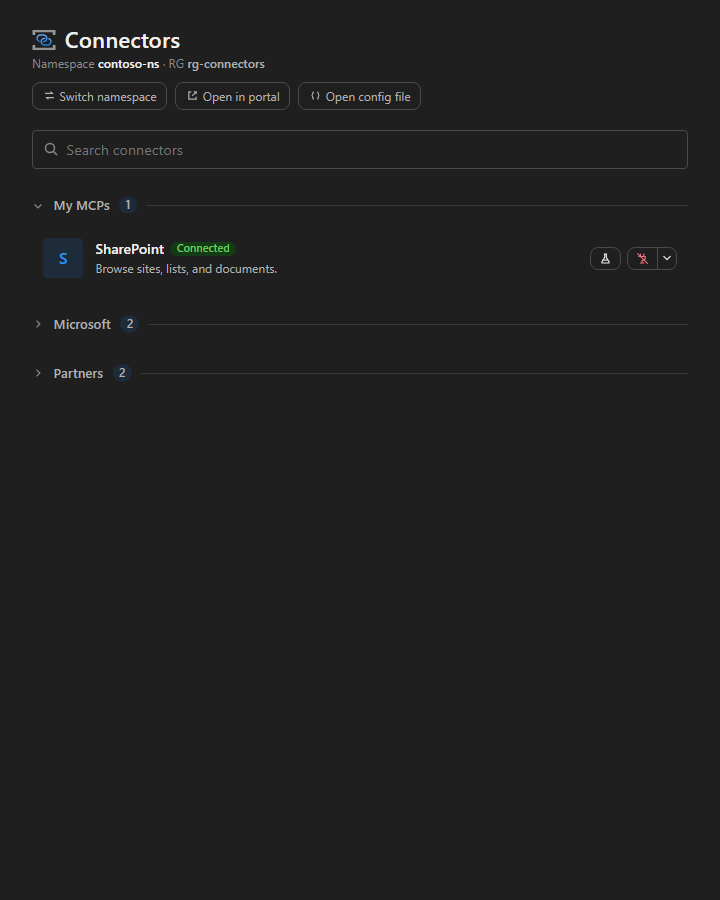Expand the Microsoft section

(38, 324)
